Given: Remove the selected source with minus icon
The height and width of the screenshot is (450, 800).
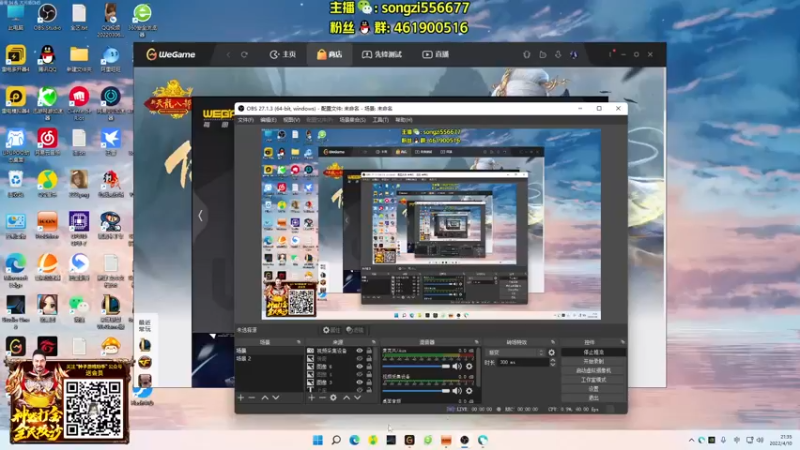Looking at the screenshot, I should click(322, 397).
